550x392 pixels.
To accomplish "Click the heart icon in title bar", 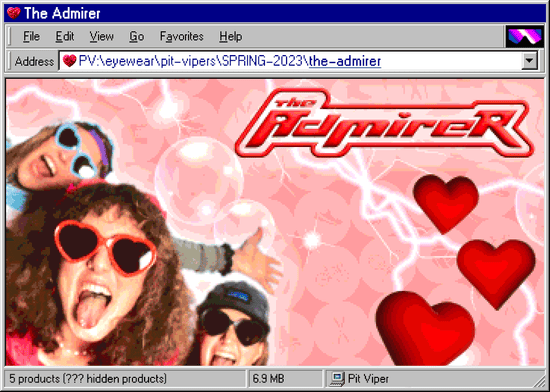I will tap(14, 13).
